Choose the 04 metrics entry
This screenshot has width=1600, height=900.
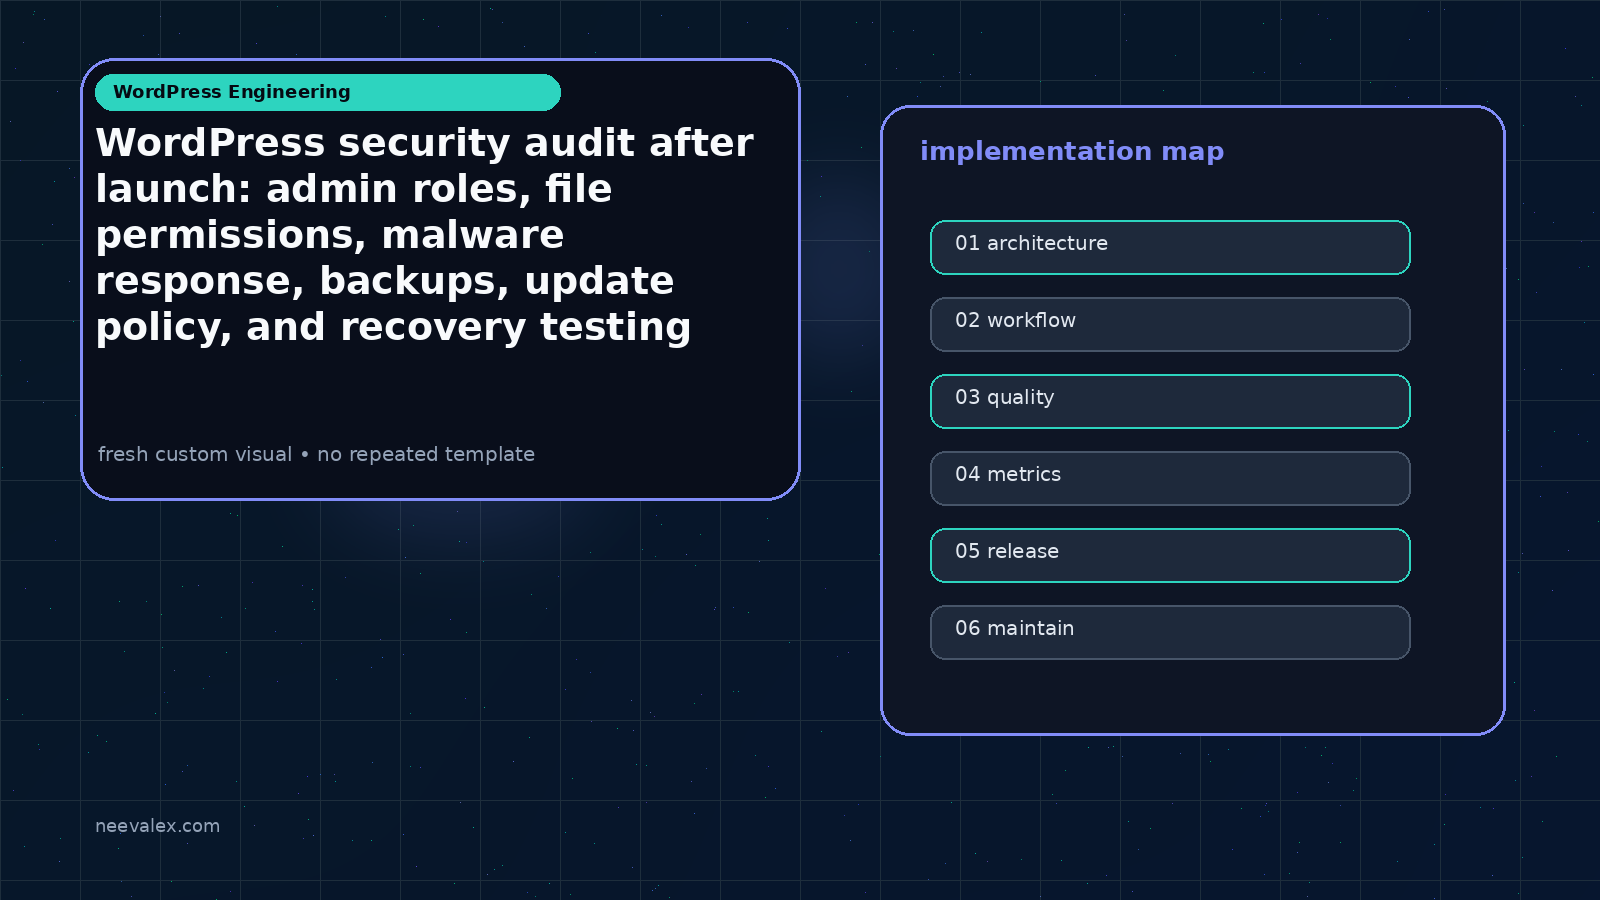1170,478
